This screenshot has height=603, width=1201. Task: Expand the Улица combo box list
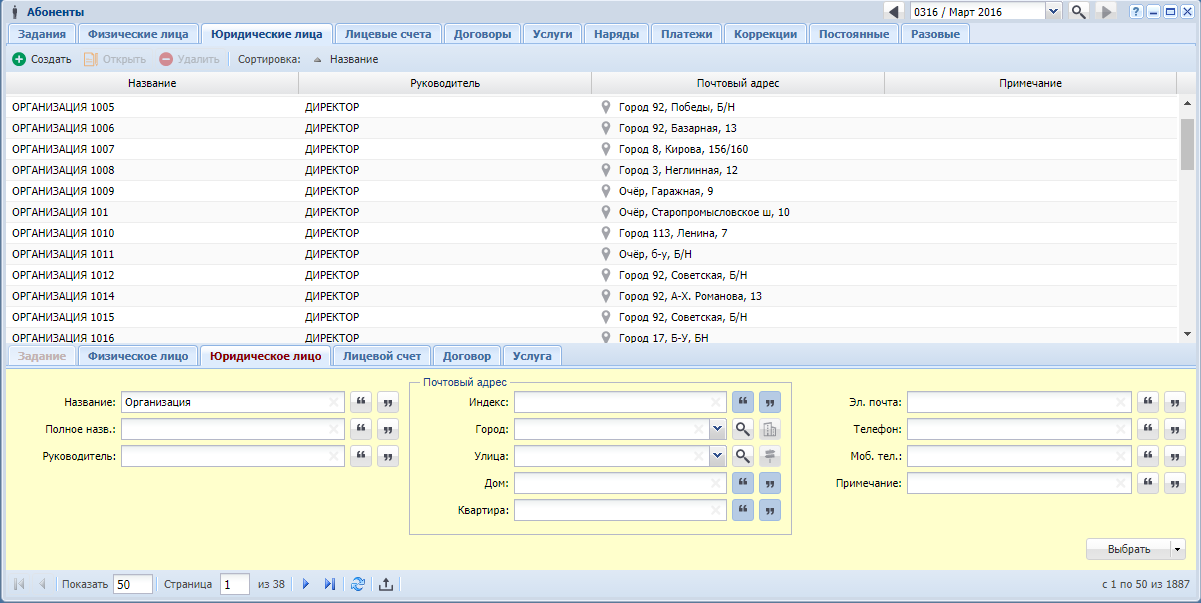pos(717,456)
